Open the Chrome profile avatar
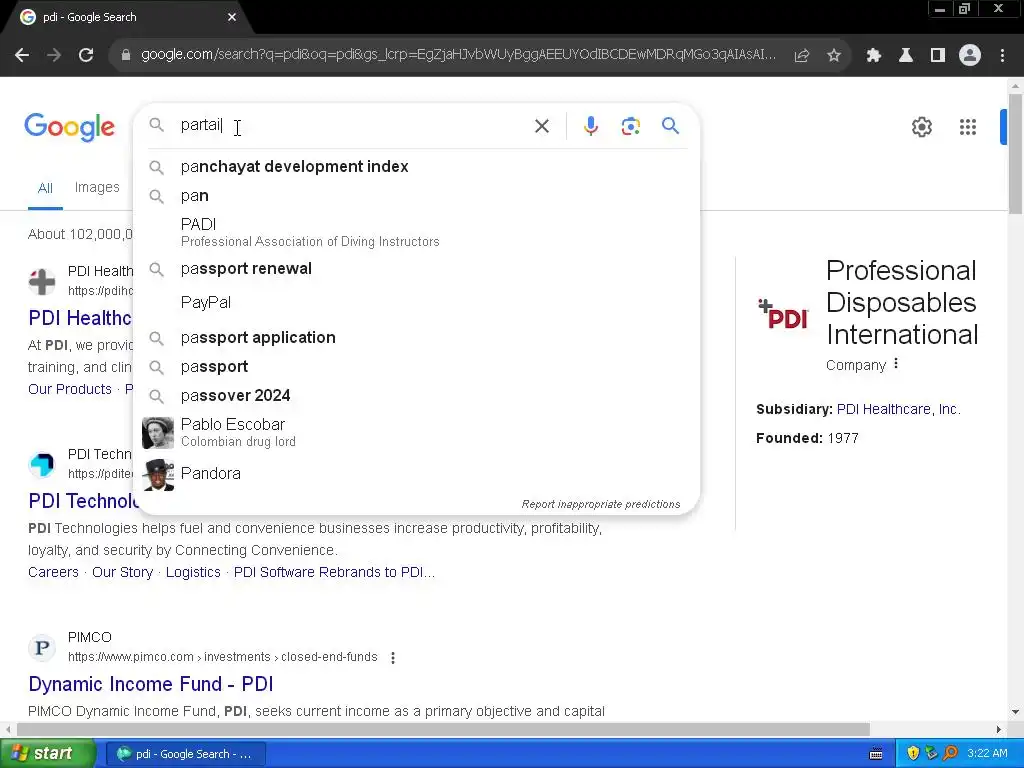 pyautogui.click(x=970, y=56)
